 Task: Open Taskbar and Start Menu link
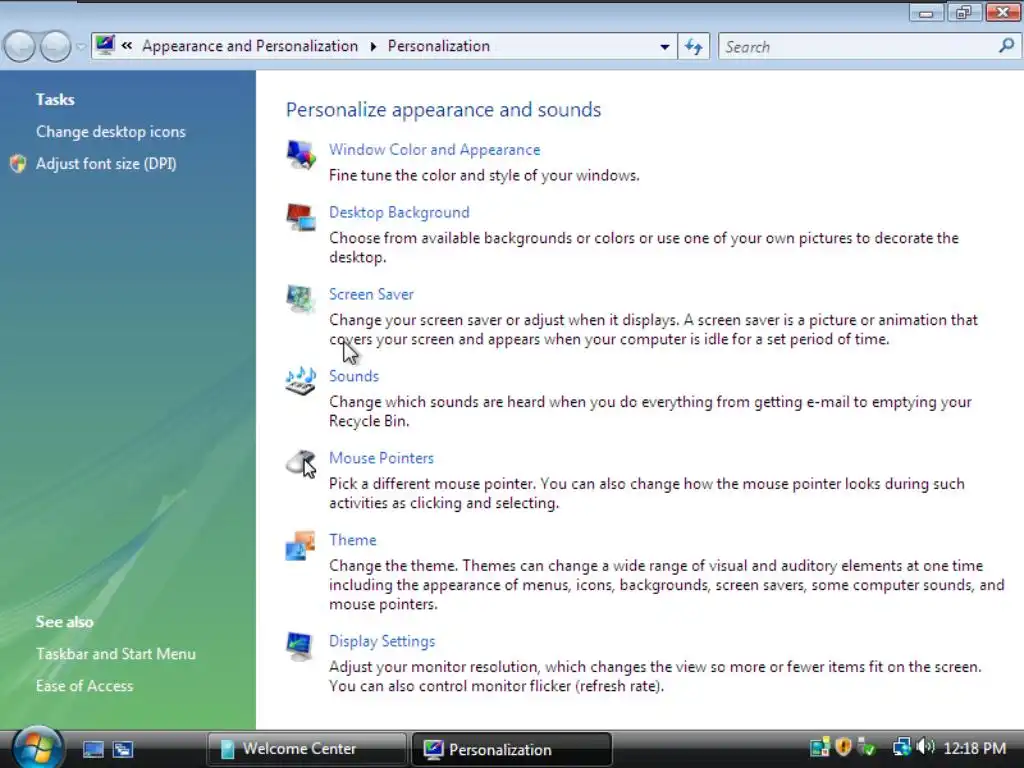[116, 654]
